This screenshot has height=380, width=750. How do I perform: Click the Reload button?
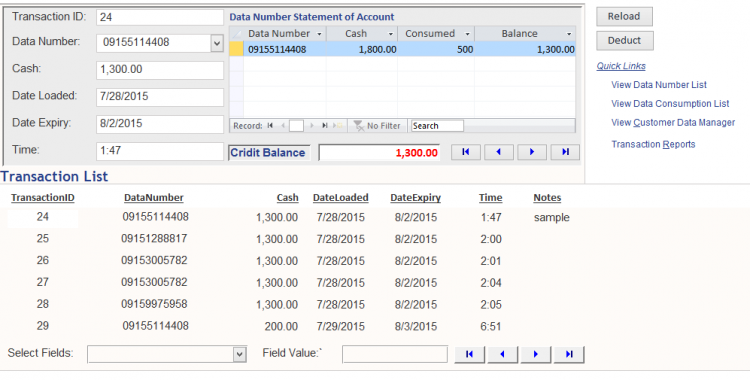tap(624, 17)
